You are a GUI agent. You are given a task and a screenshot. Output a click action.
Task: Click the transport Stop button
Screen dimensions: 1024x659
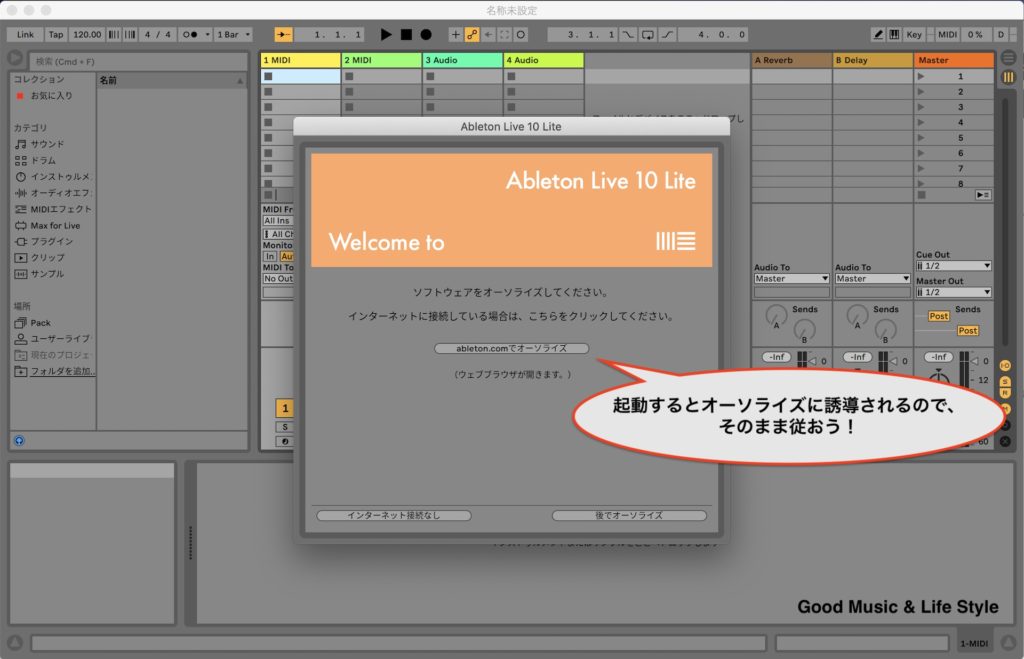[406, 35]
